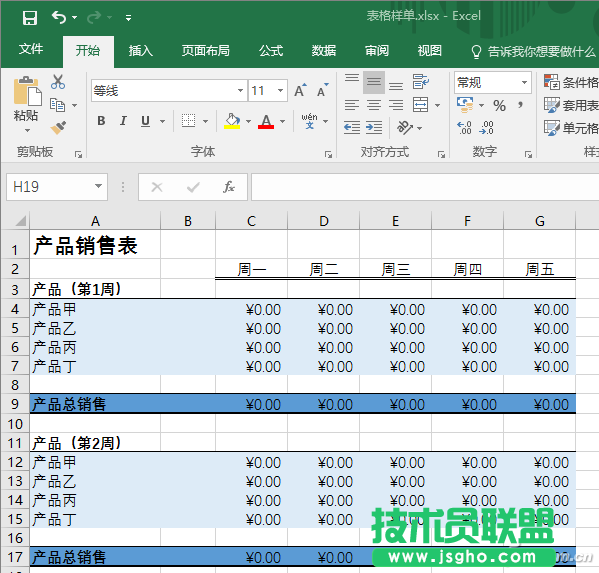599x573 pixels.
Task: Switch to the 视图 tab
Action: [x=429, y=50]
